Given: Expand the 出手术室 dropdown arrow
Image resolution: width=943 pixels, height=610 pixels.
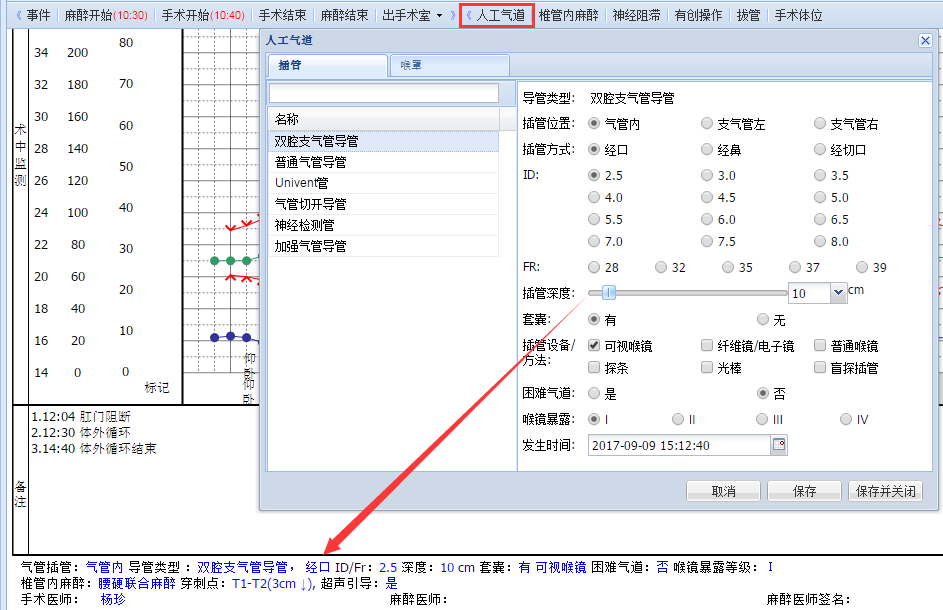Looking at the screenshot, I should pyautogui.click(x=438, y=16).
